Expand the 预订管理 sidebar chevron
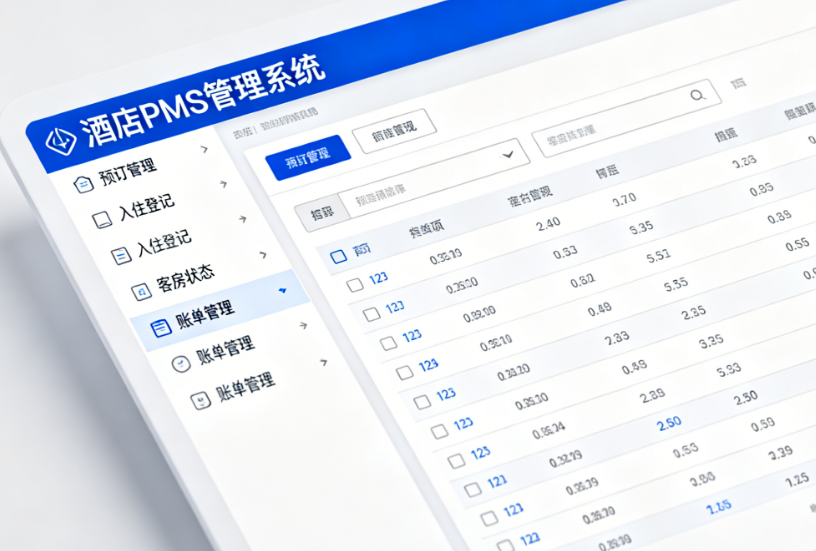Viewport: 816px width, 551px height. pyautogui.click(x=205, y=149)
